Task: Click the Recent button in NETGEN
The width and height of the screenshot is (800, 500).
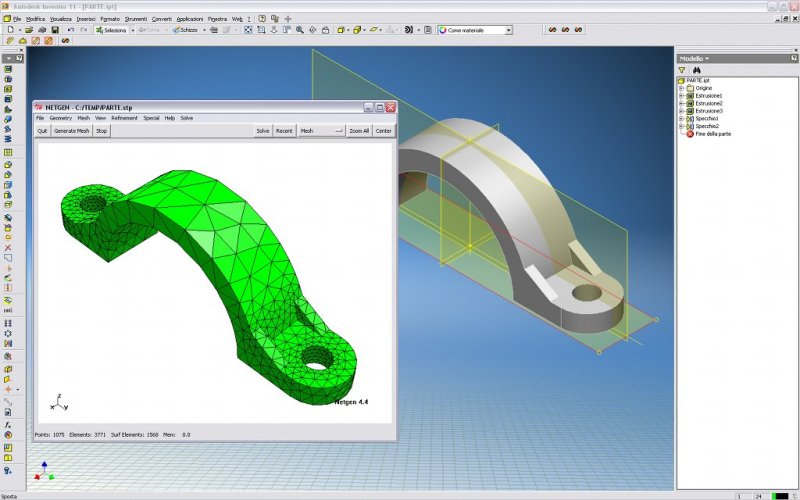Action: 284,131
